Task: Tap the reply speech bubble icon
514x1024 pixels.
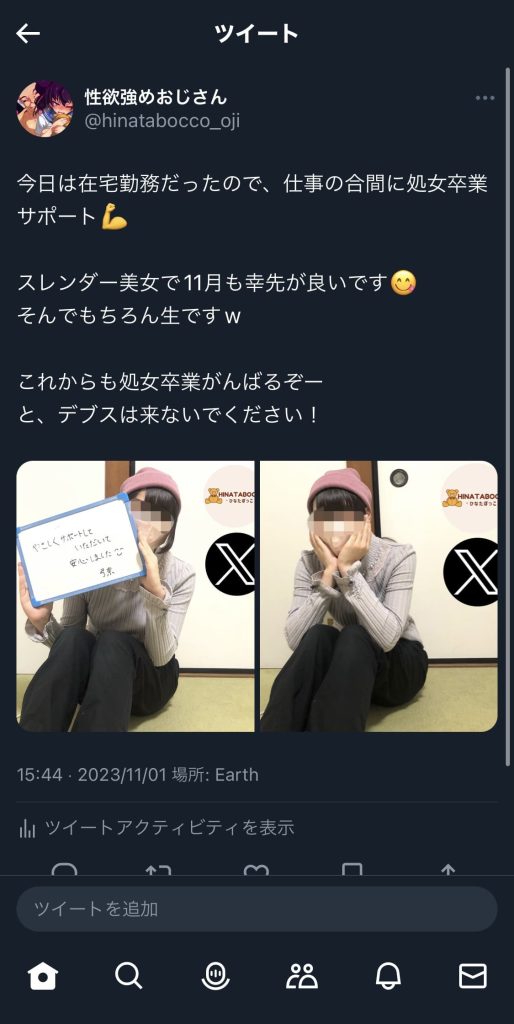Action: tap(64, 870)
